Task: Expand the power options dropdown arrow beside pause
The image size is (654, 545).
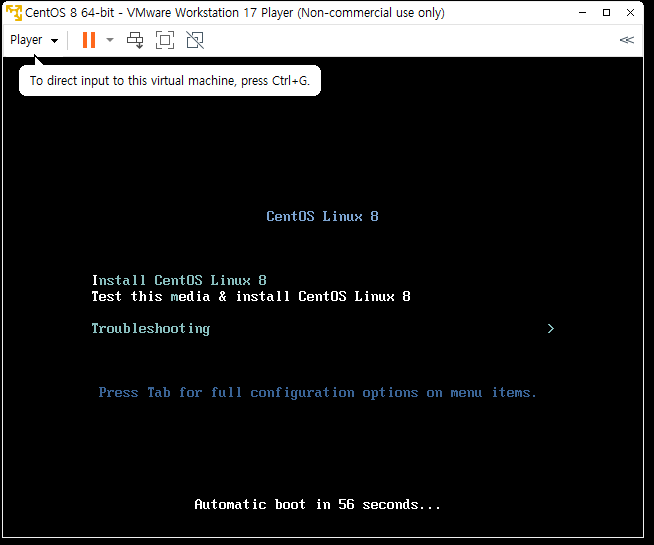Action: (110, 40)
